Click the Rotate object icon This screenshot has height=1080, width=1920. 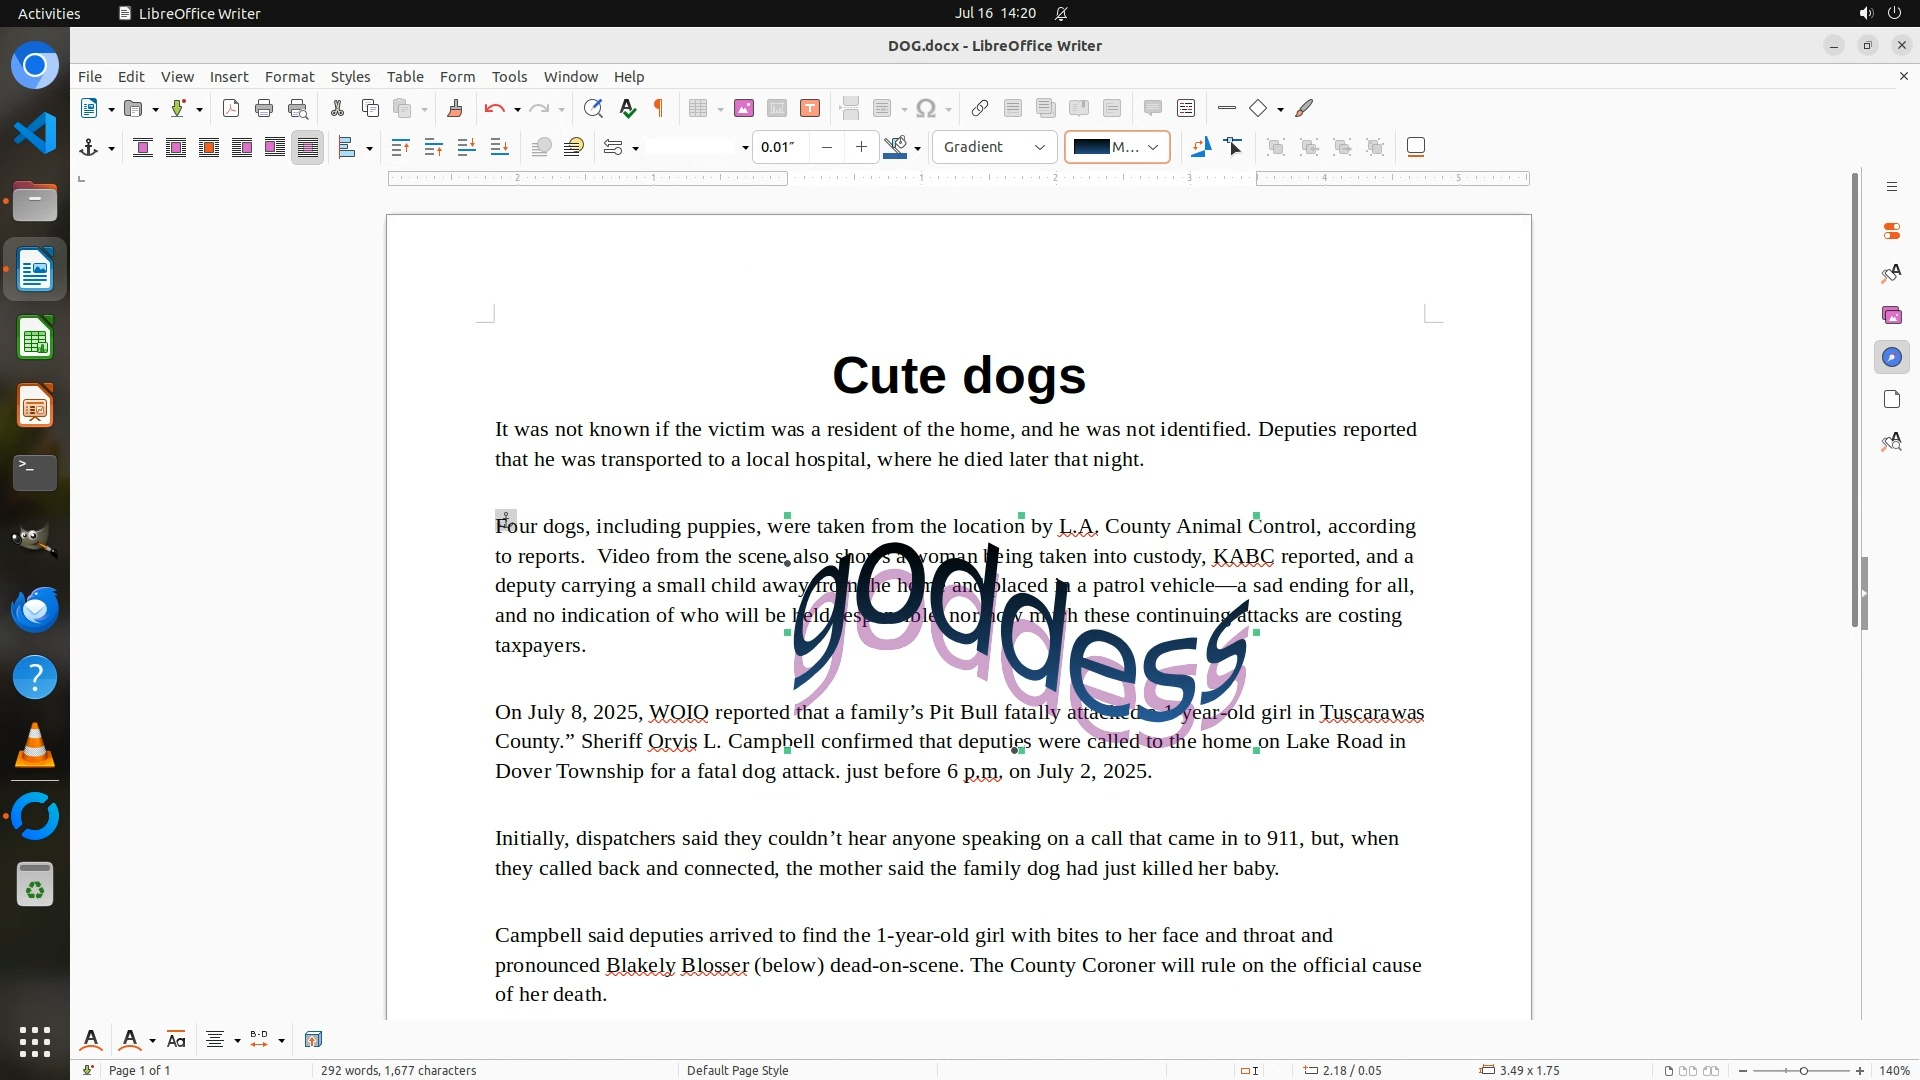1200,147
